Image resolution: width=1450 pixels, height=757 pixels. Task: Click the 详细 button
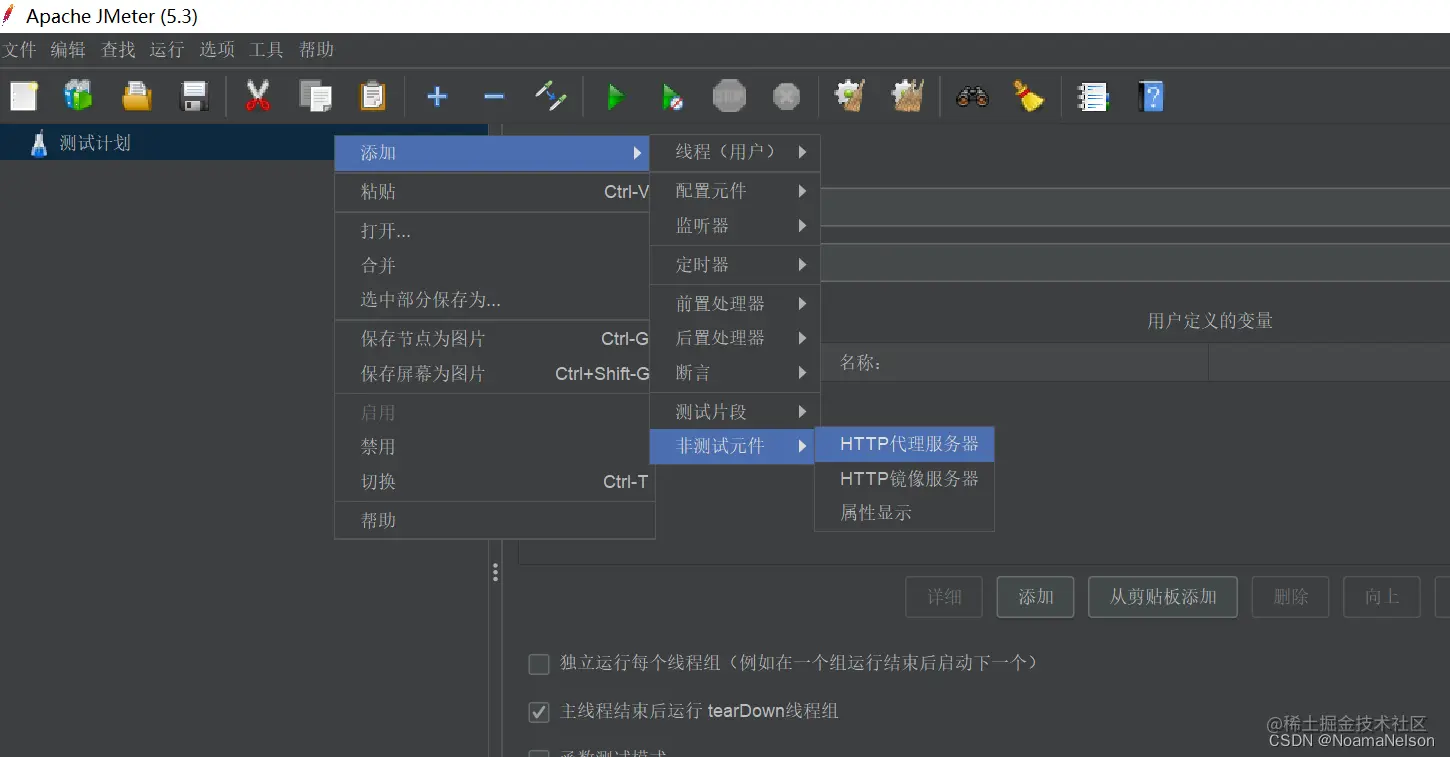point(943,596)
